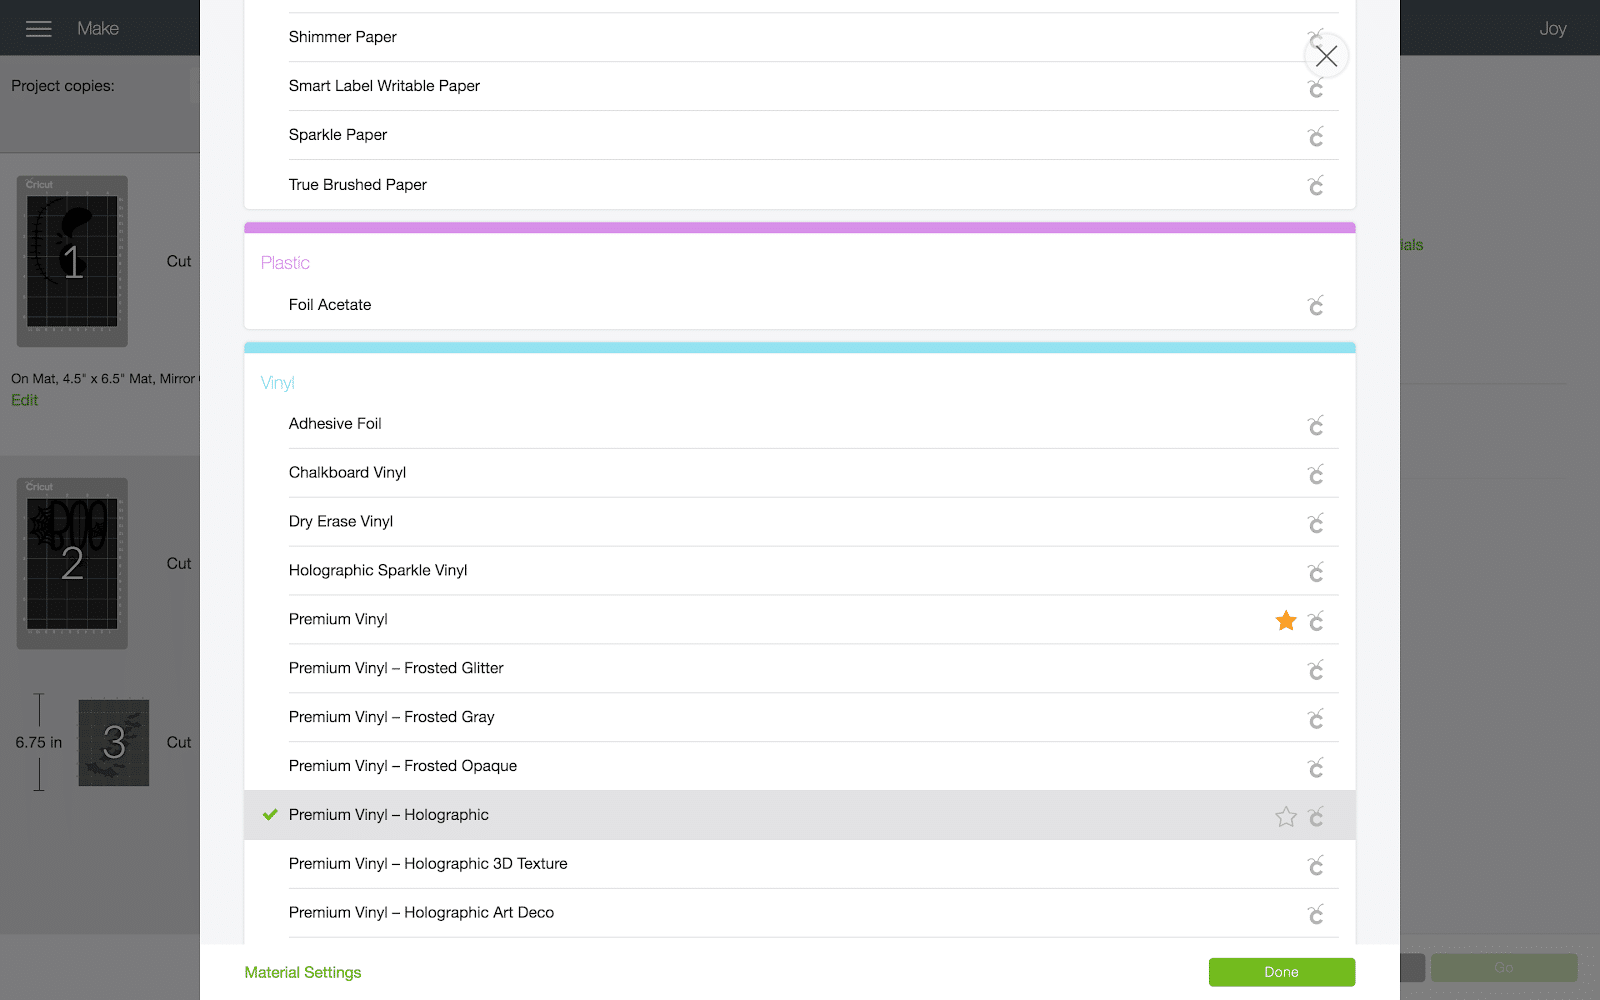Click Edit link under mat 1
This screenshot has width=1600, height=1000.
[25, 400]
